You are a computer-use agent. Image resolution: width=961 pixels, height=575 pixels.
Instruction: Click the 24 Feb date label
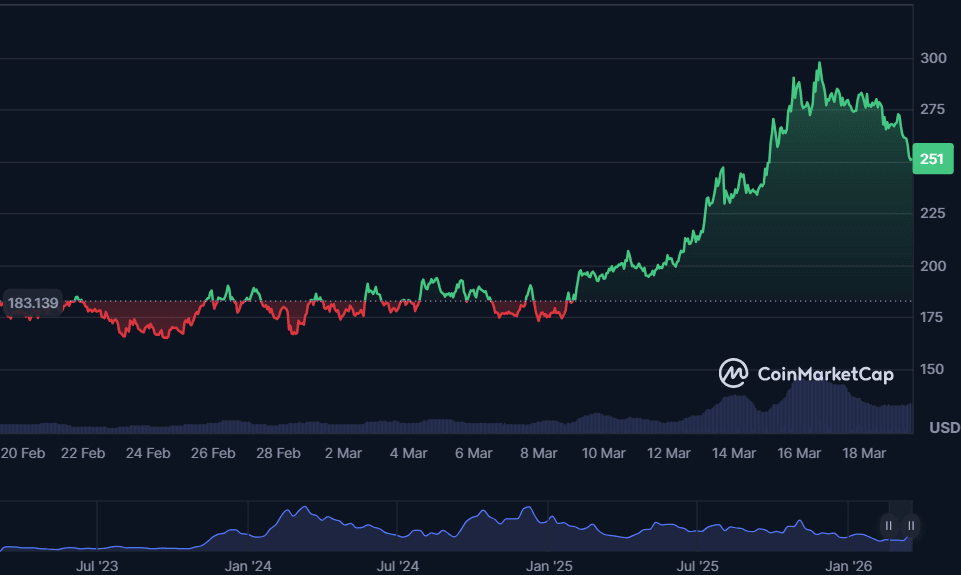pyautogui.click(x=148, y=453)
